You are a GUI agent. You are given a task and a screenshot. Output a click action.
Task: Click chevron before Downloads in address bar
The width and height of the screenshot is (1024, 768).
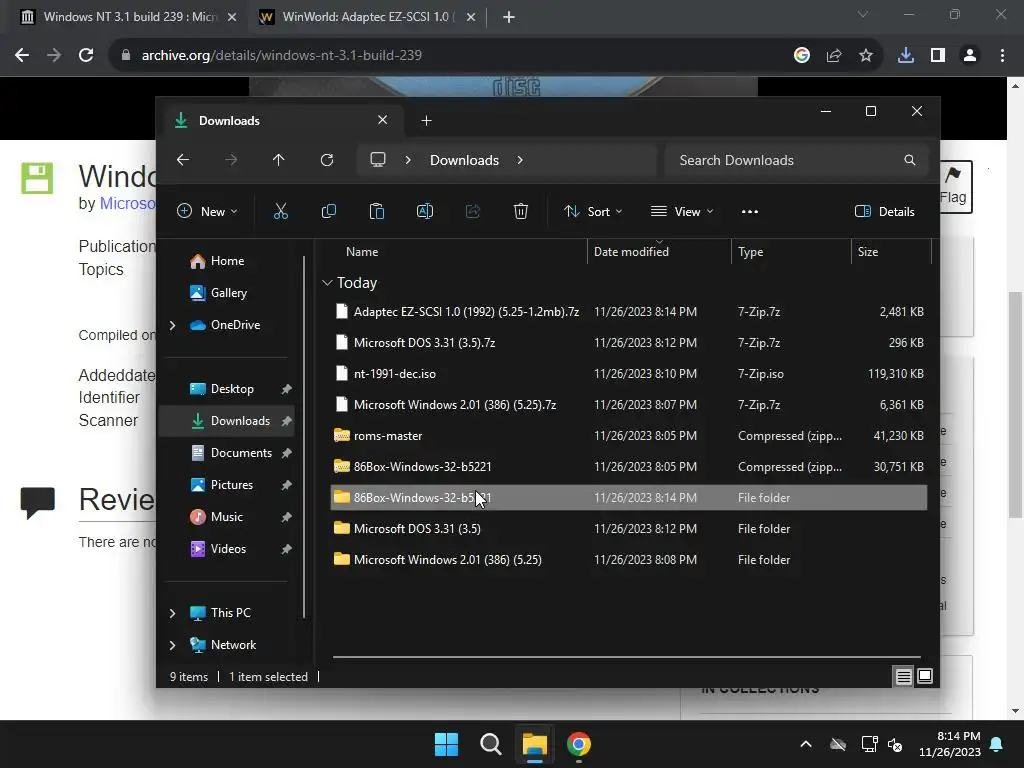click(x=408, y=160)
